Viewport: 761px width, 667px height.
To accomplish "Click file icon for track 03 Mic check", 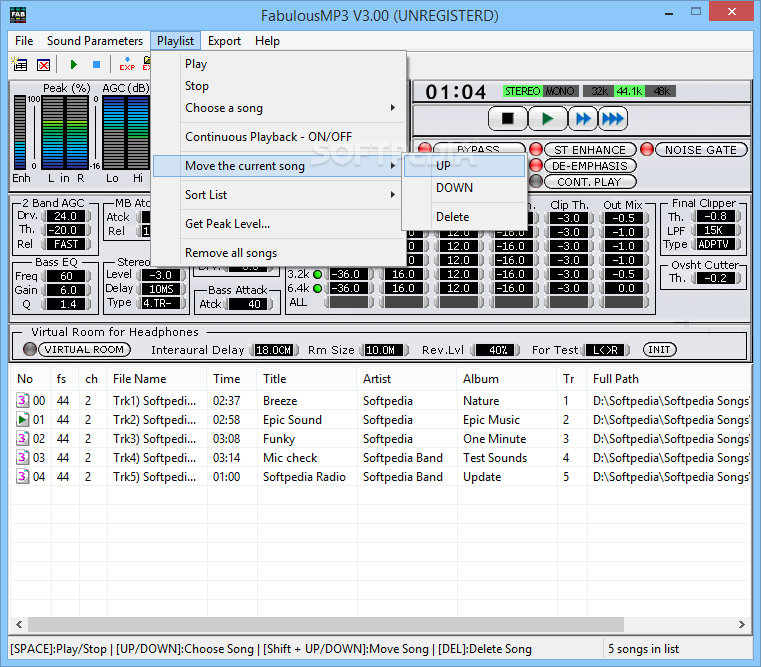I will pos(22,457).
